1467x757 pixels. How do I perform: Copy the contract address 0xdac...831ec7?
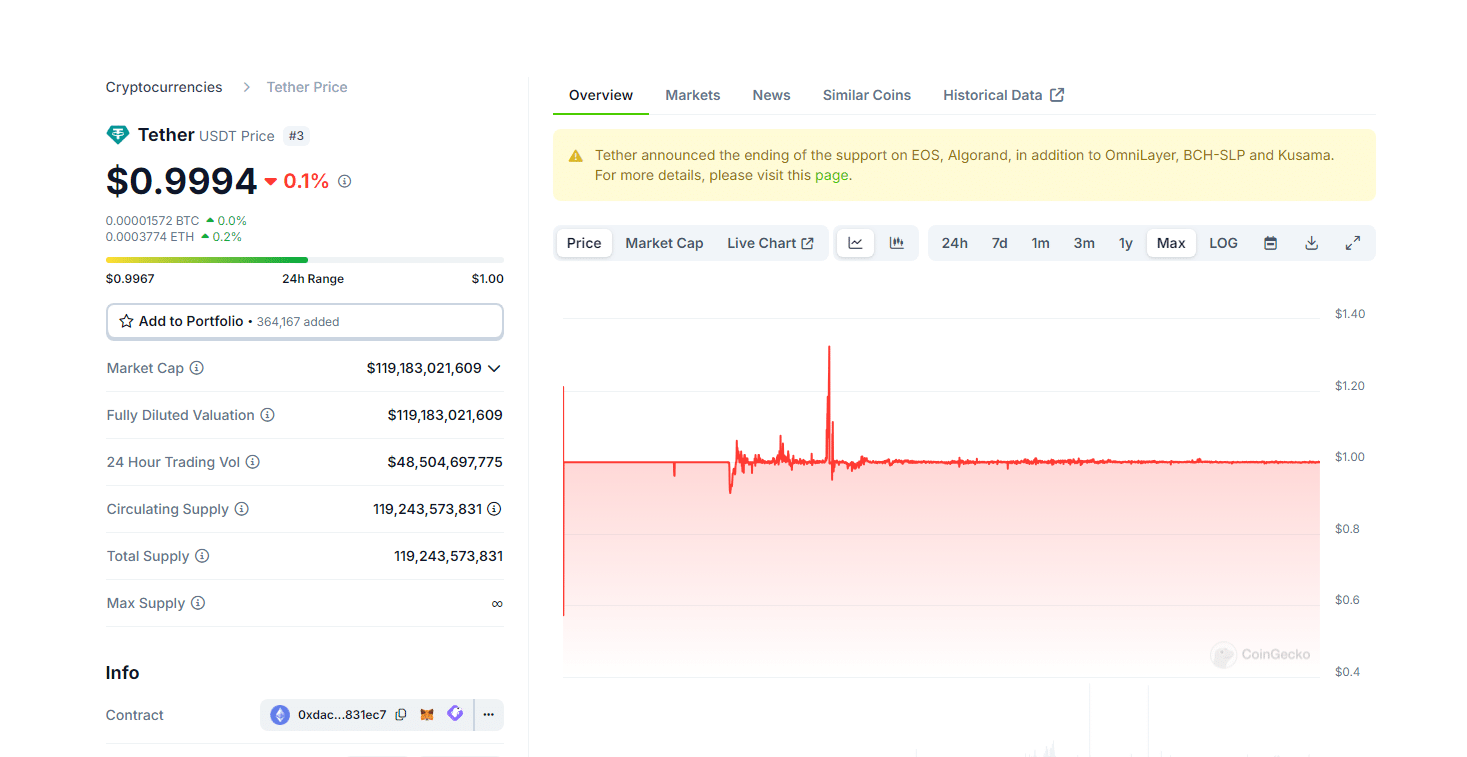pyautogui.click(x=401, y=715)
